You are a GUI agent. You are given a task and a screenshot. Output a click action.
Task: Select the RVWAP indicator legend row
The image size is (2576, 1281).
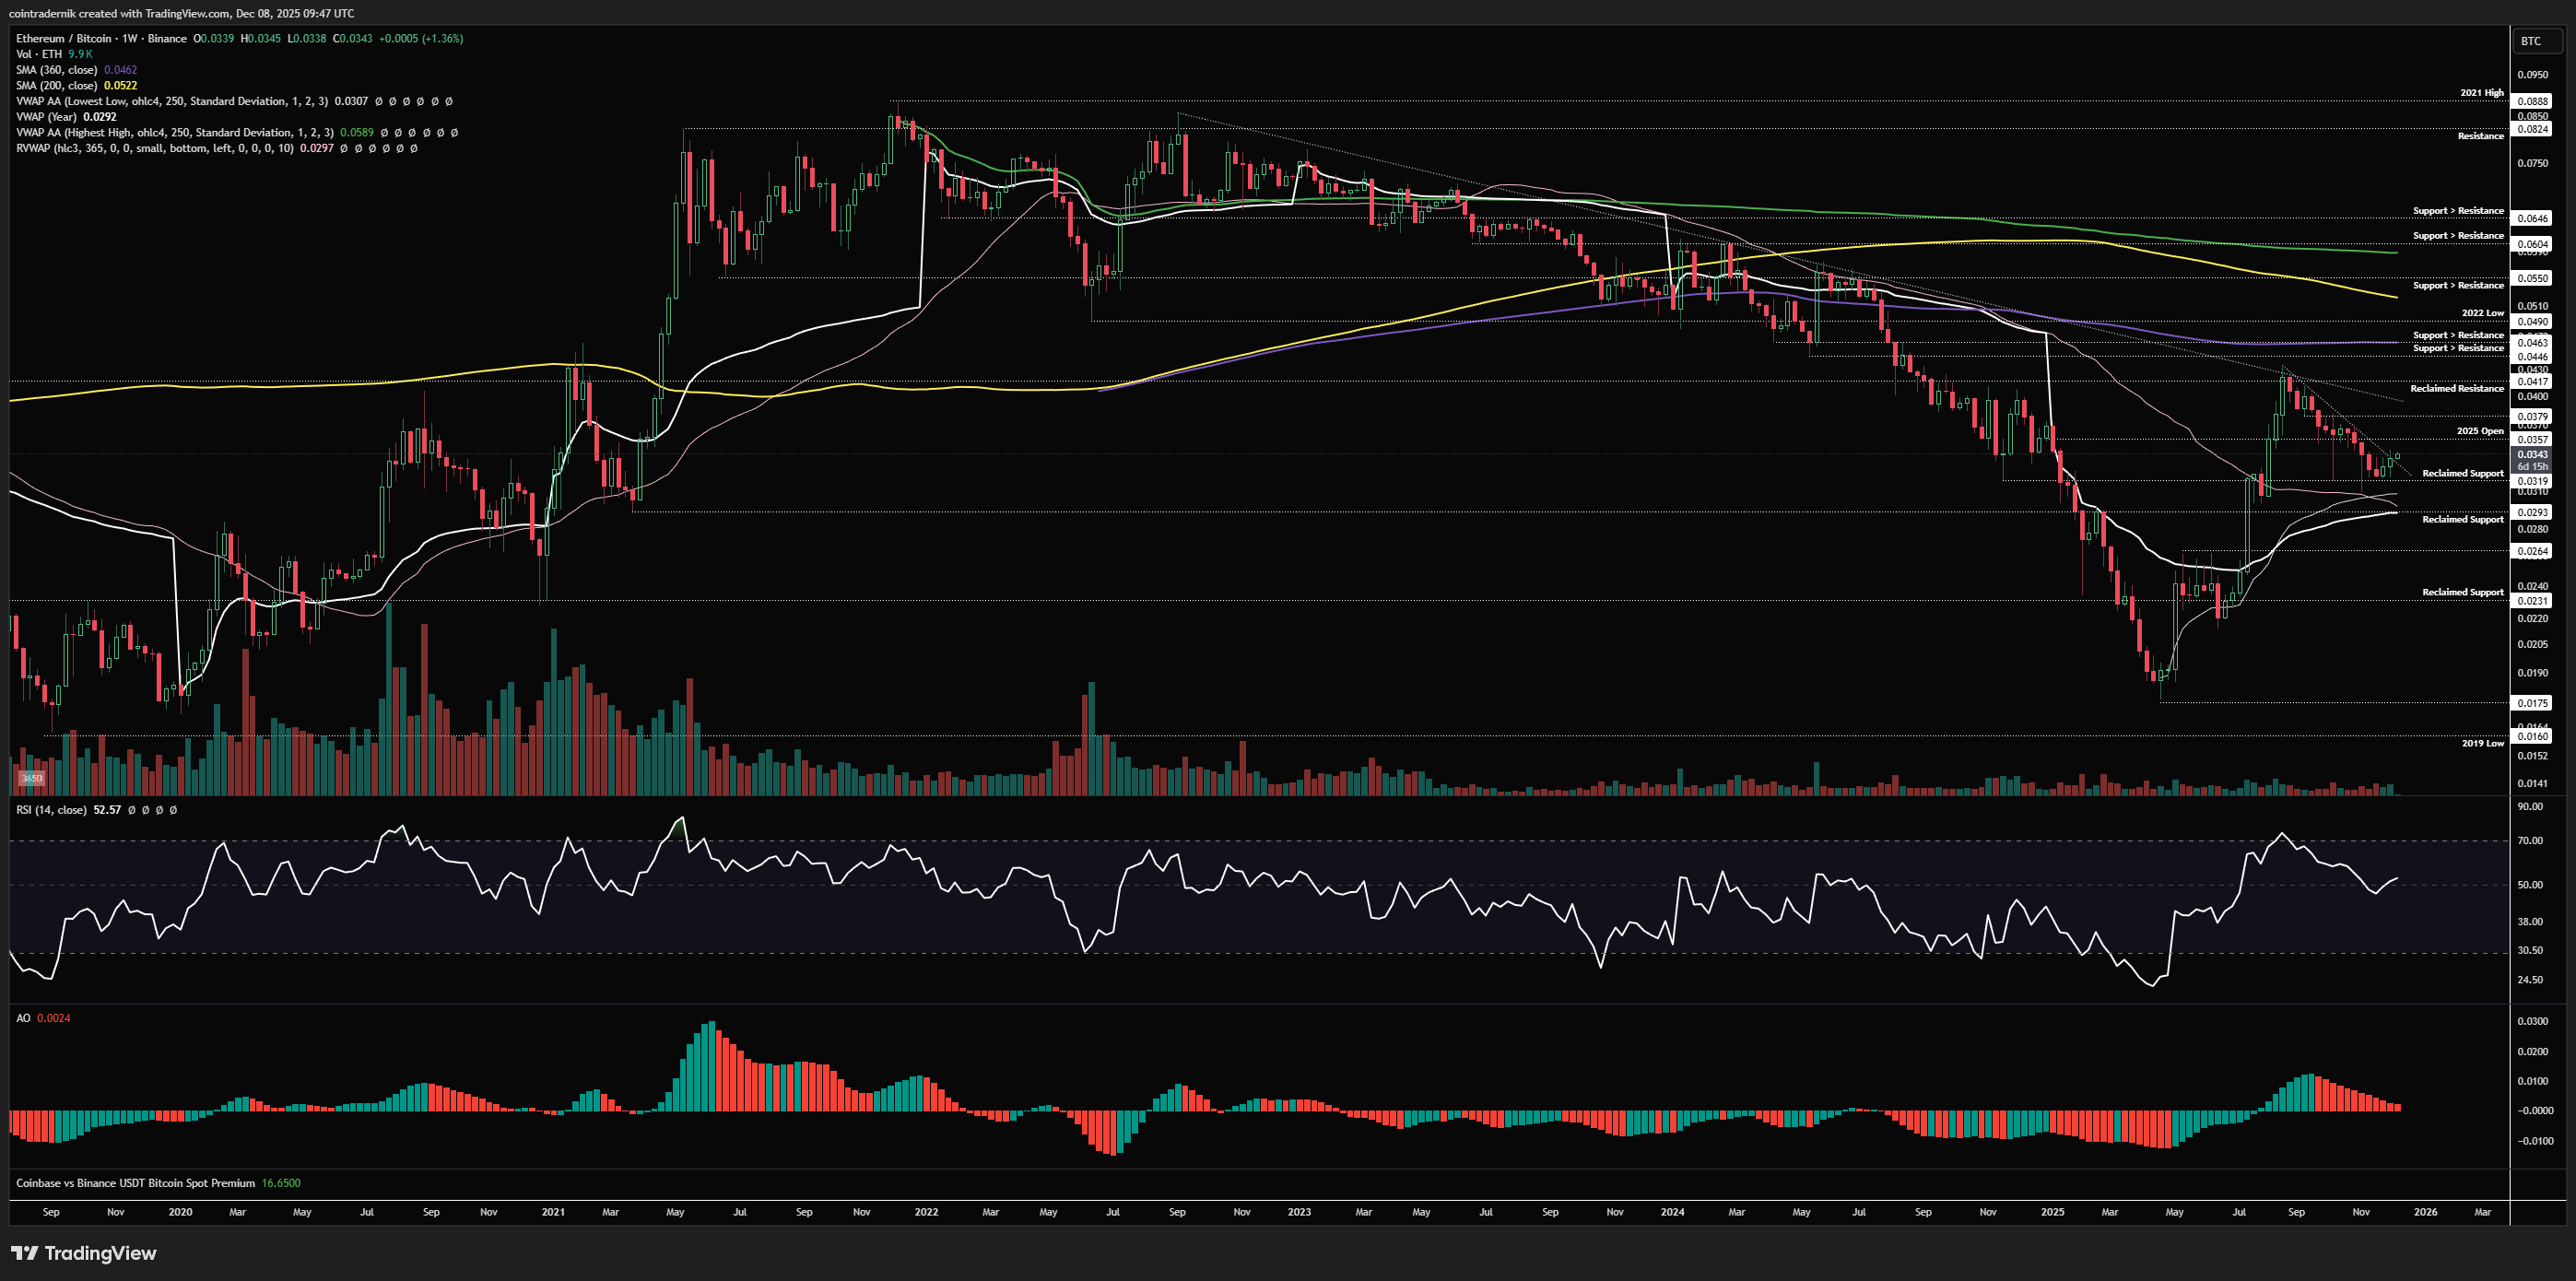coord(155,148)
